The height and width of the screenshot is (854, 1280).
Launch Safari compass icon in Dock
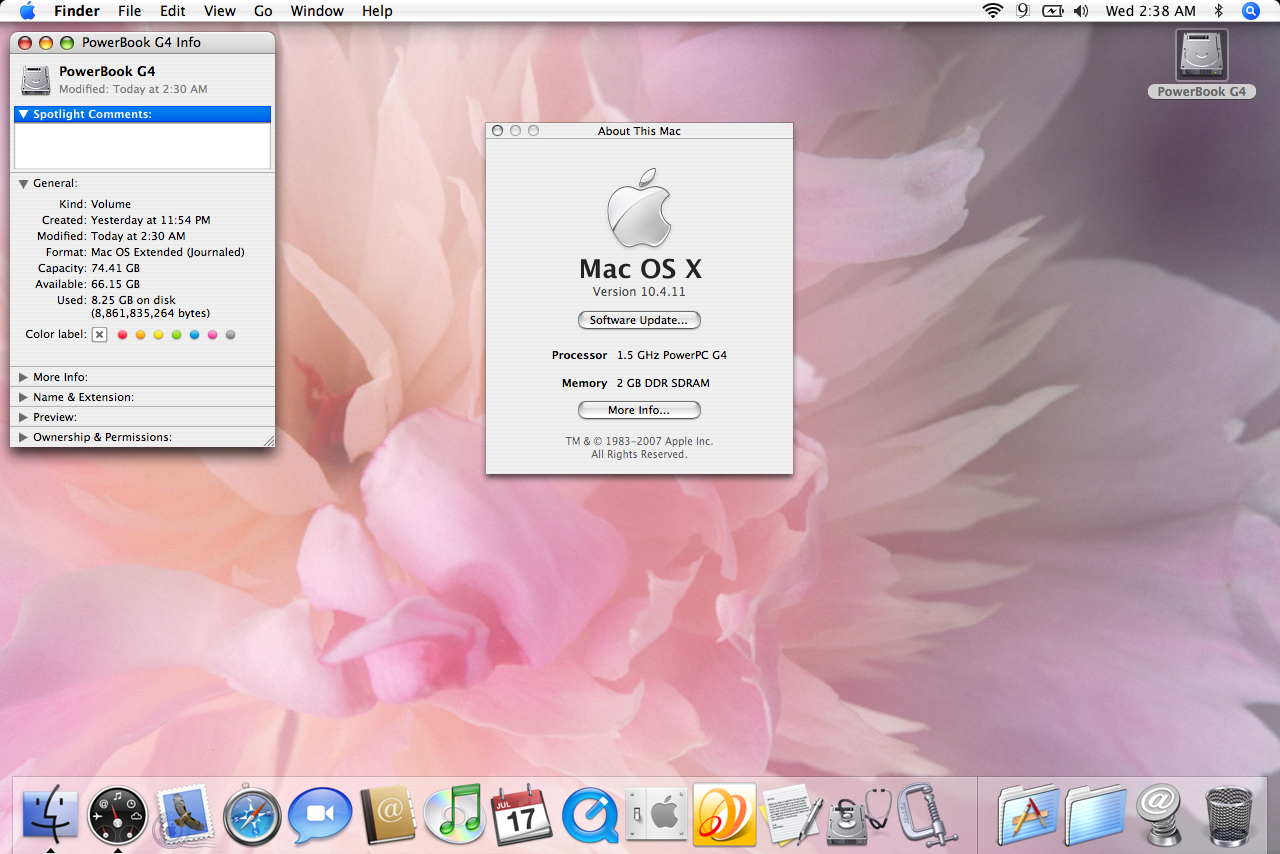click(x=252, y=815)
